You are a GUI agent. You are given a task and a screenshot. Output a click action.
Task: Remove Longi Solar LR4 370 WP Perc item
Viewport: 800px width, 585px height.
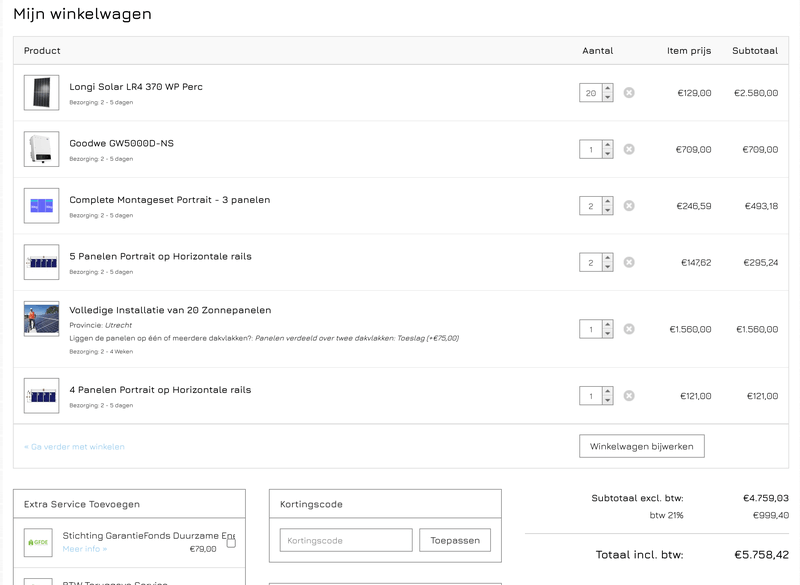(629, 93)
